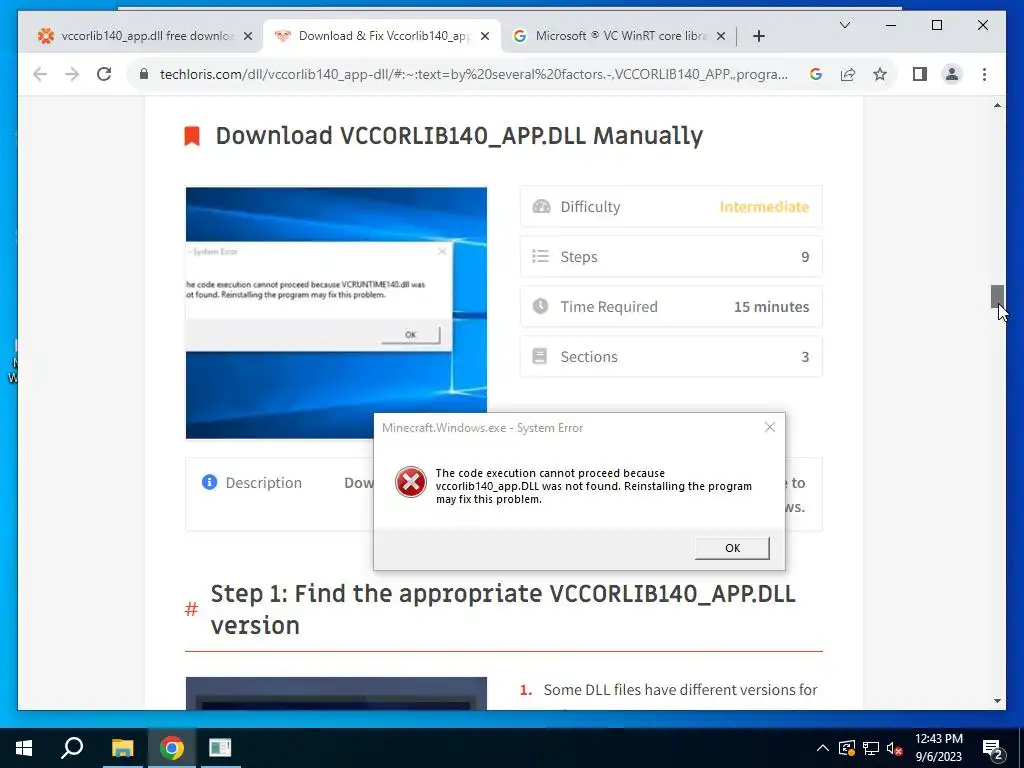Click the Steps list icon
The image size is (1024, 768).
[x=541, y=256]
